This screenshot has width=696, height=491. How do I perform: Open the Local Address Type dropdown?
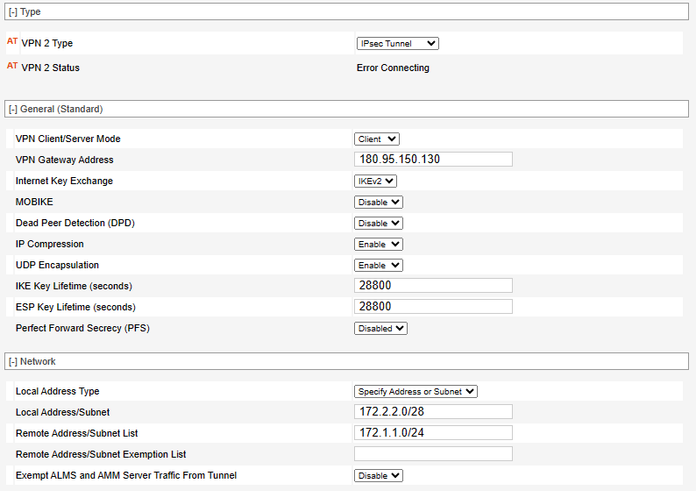pyautogui.click(x=416, y=391)
